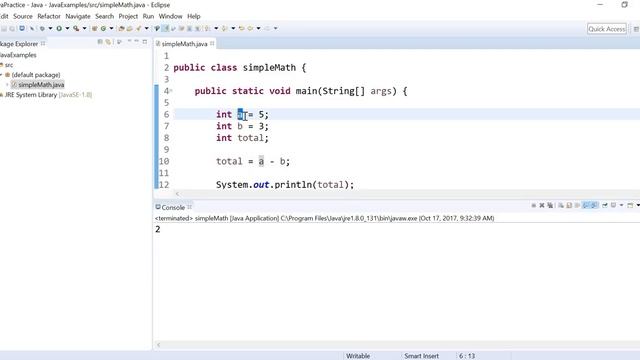Click the Quick Access field

point(607,29)
